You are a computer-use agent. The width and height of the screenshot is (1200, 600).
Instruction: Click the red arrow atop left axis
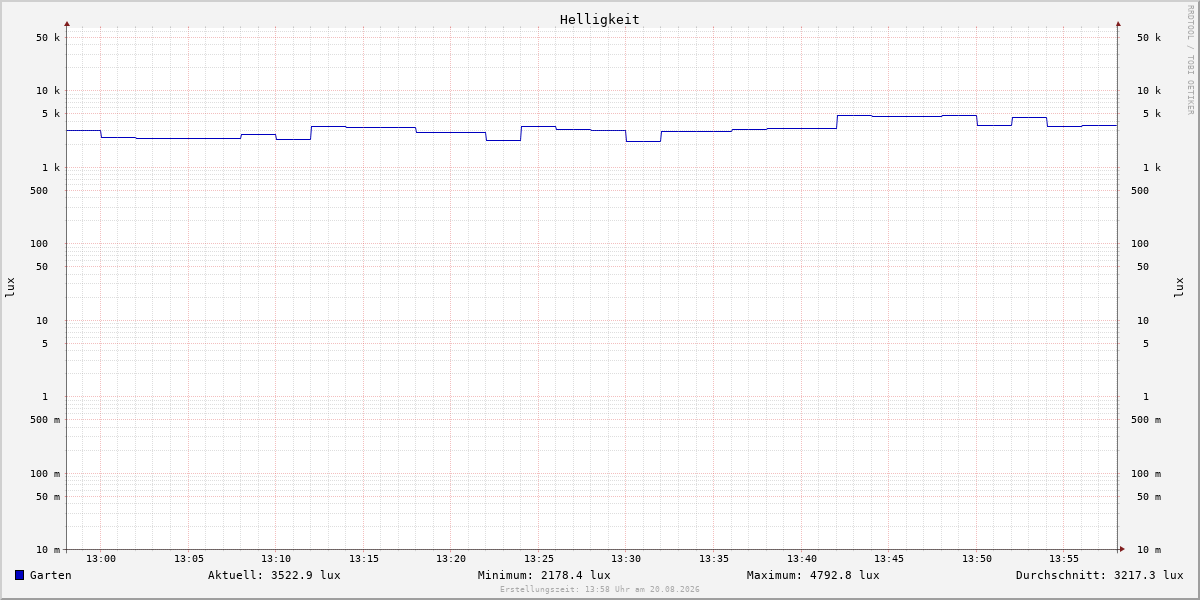click(x=67, y=23)
